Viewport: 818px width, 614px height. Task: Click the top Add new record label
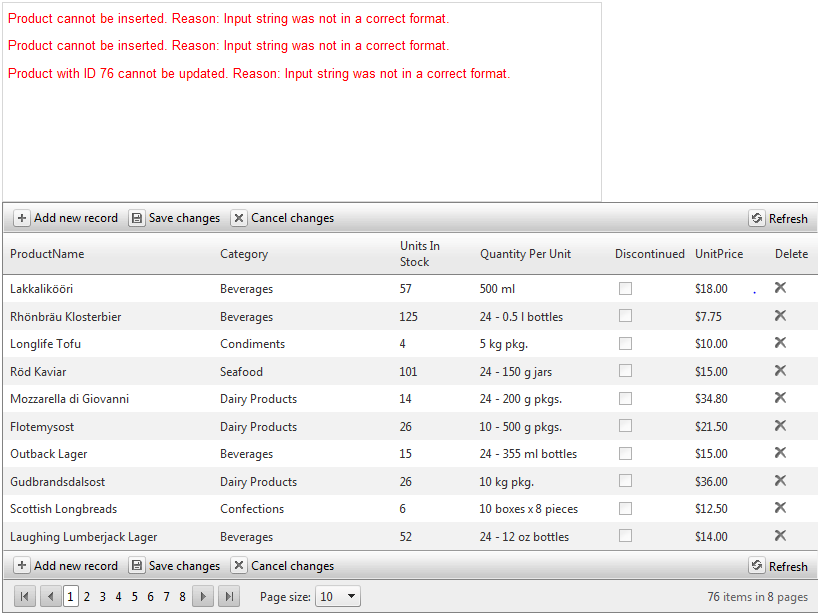click(76, 218)
